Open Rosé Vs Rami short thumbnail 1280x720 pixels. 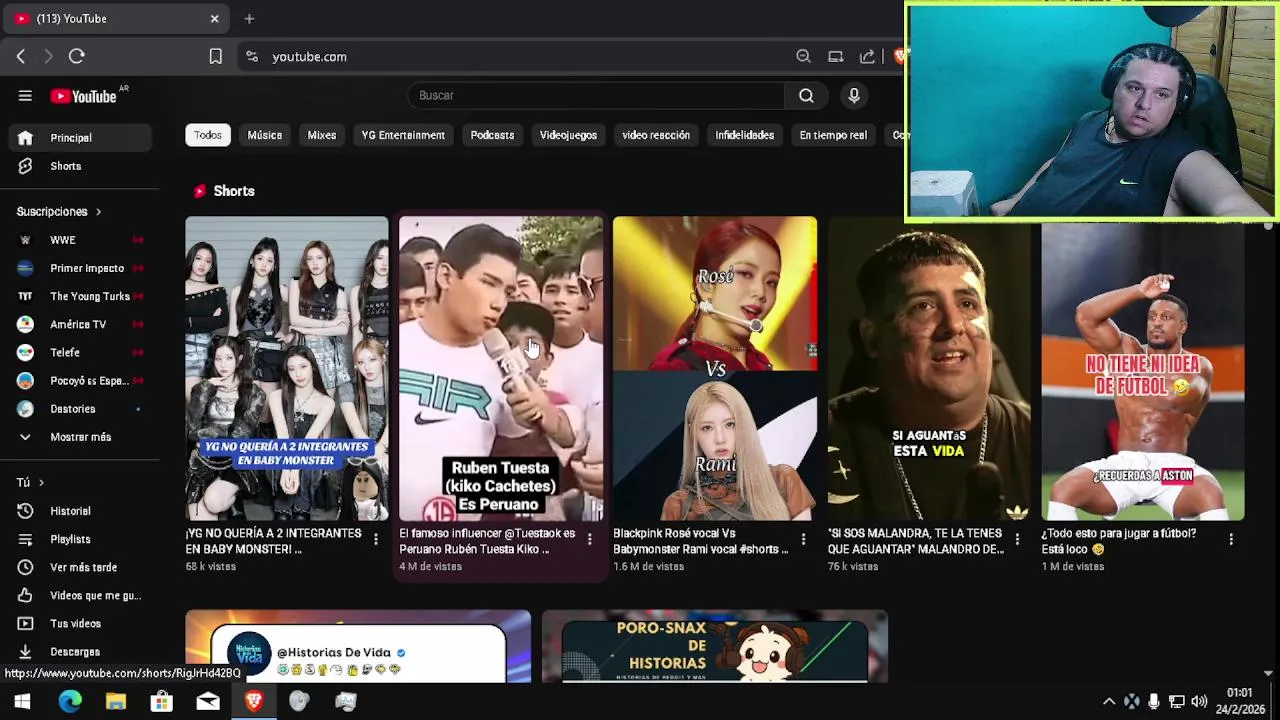tap(715, 368)
